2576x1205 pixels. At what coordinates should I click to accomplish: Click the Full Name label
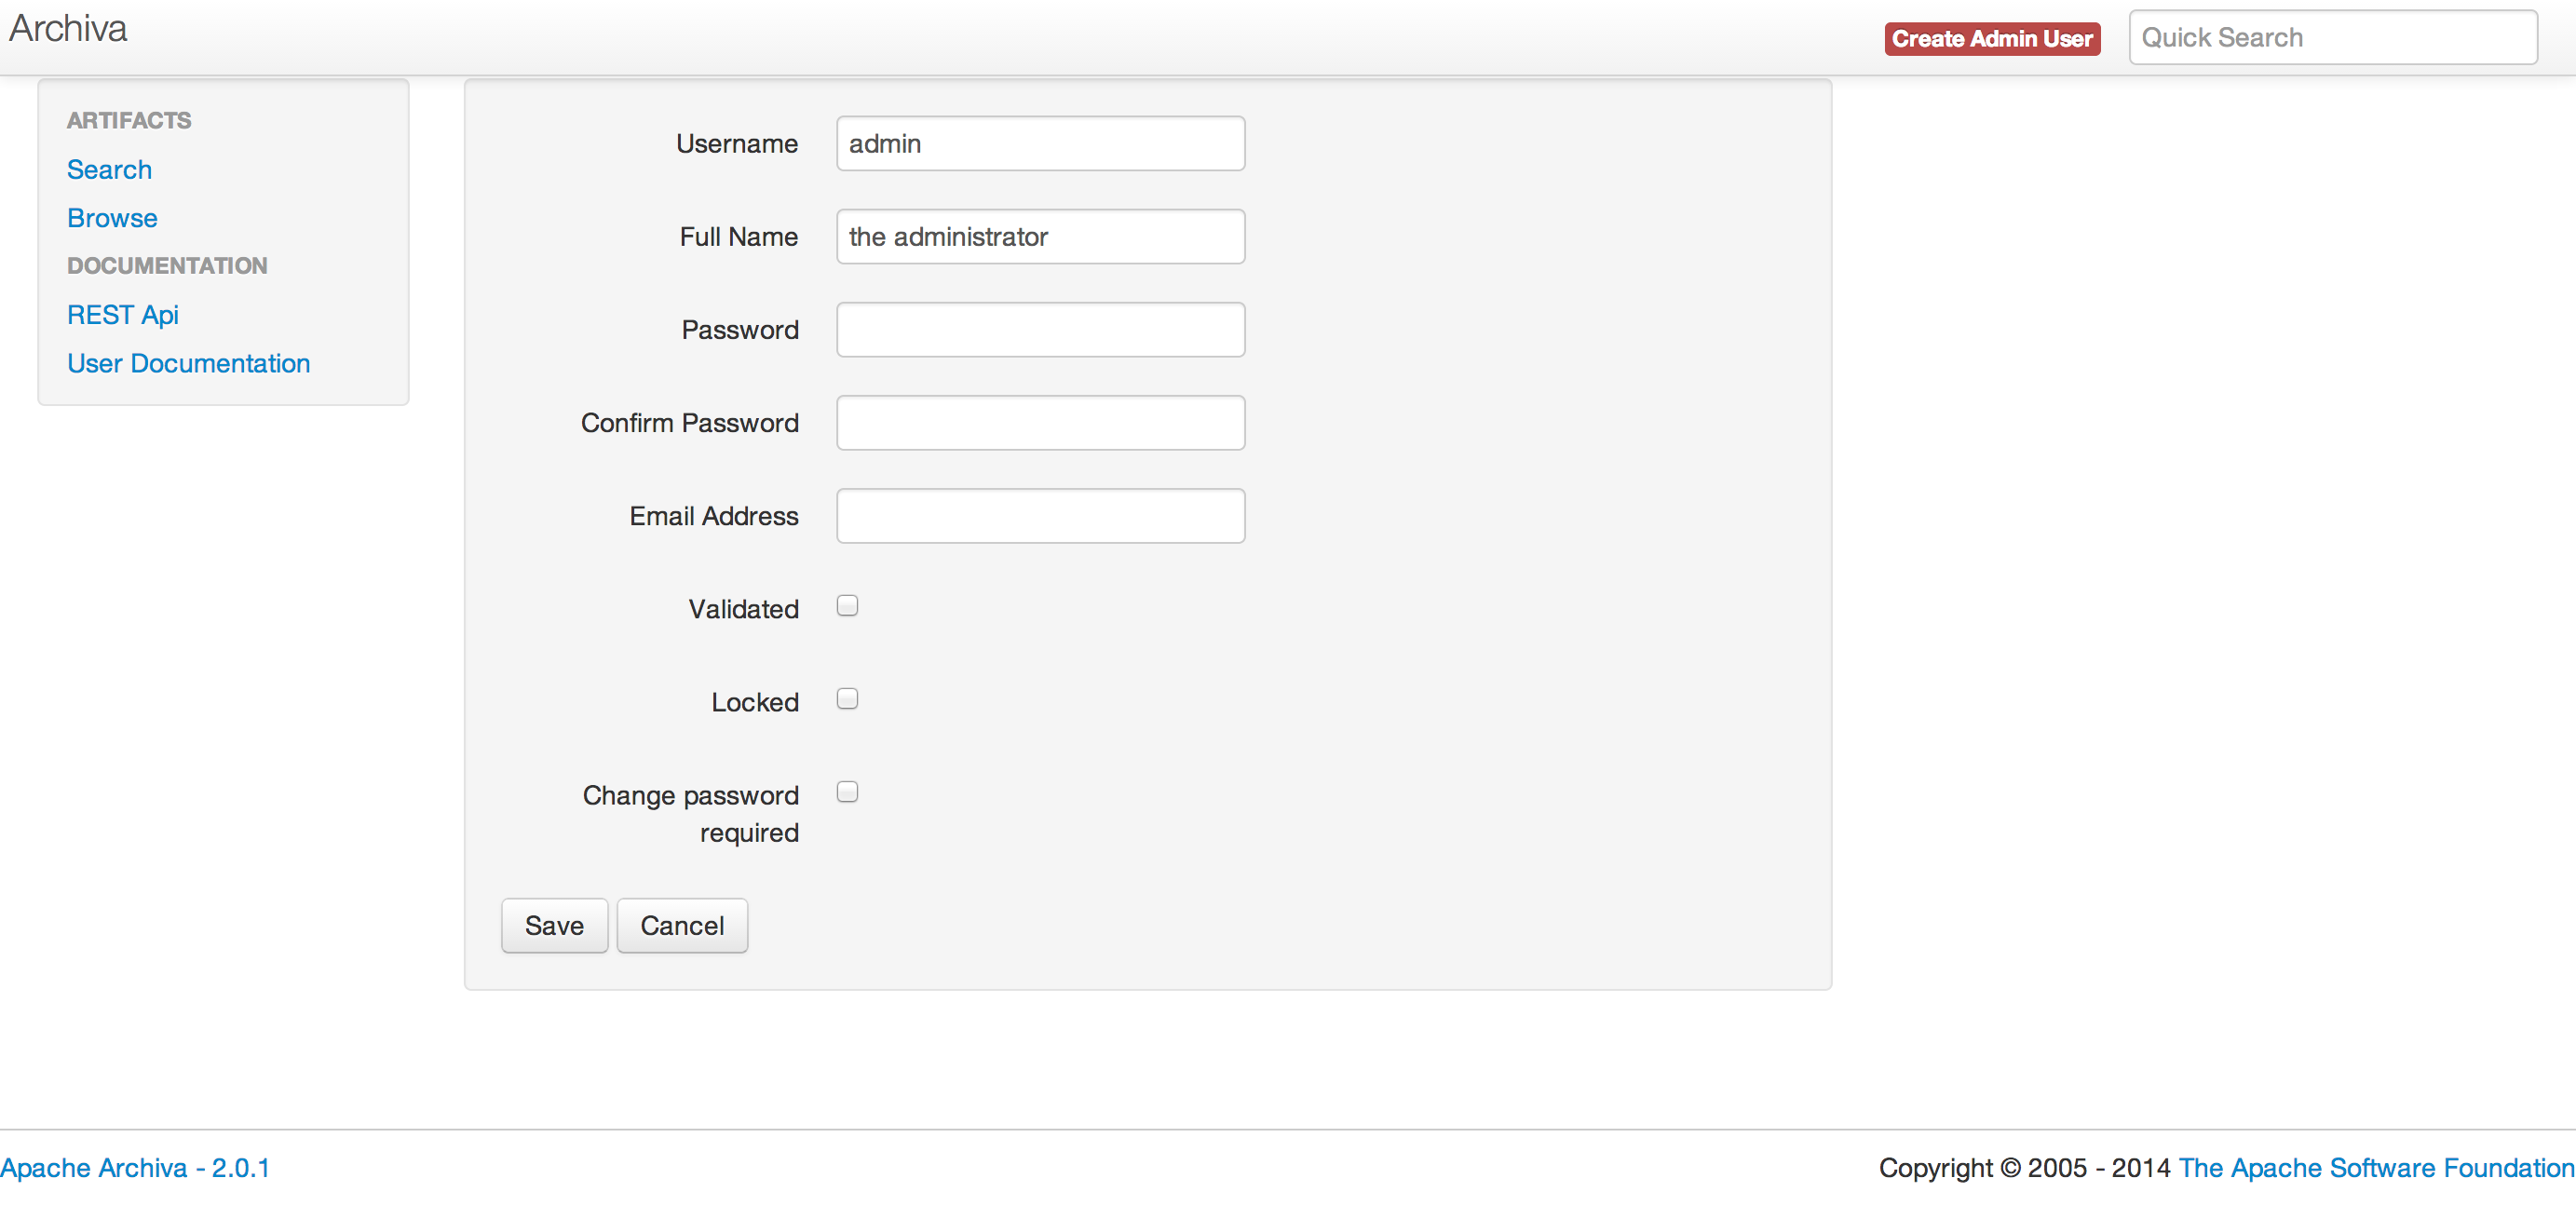pos(739,237)
